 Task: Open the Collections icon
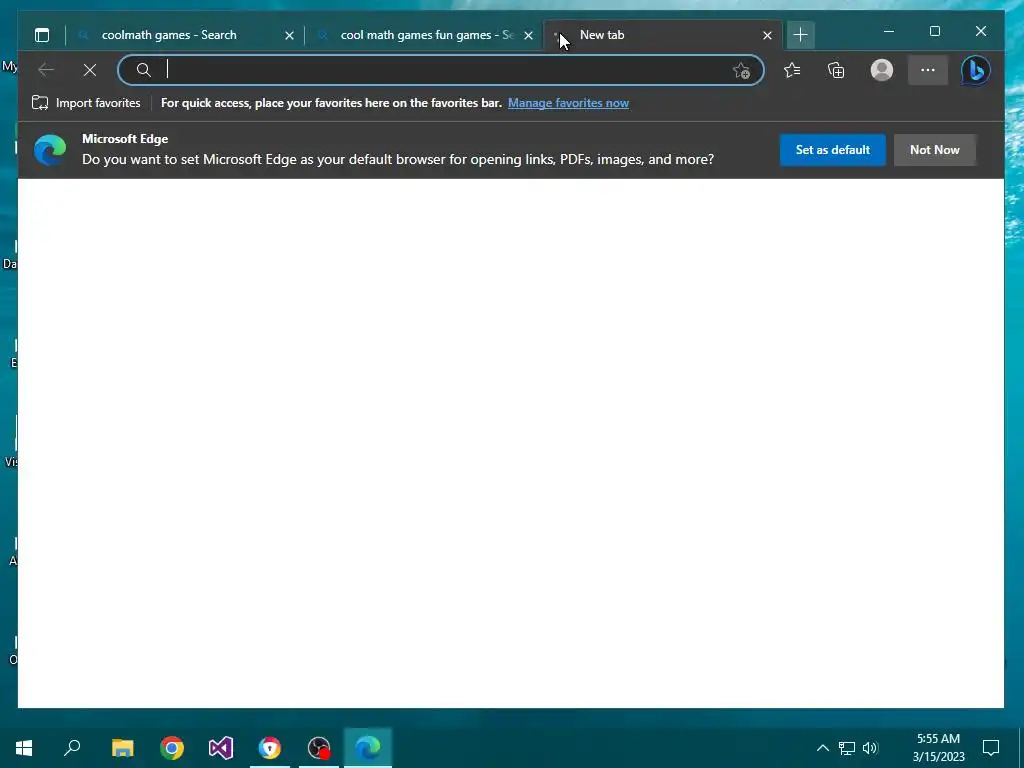(837, 70)
